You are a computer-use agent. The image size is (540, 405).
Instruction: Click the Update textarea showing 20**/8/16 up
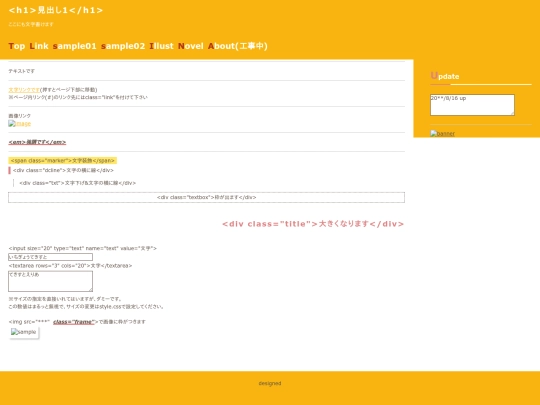coord(472,105)
